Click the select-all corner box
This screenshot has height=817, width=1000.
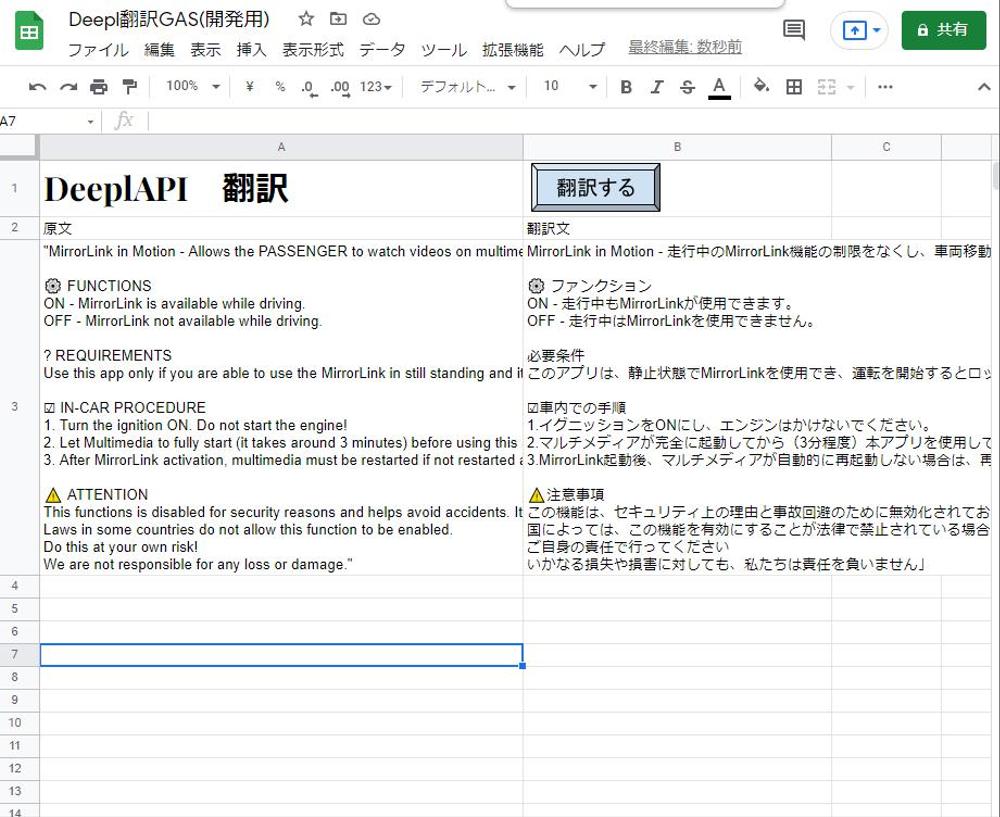tap(18, 146)
